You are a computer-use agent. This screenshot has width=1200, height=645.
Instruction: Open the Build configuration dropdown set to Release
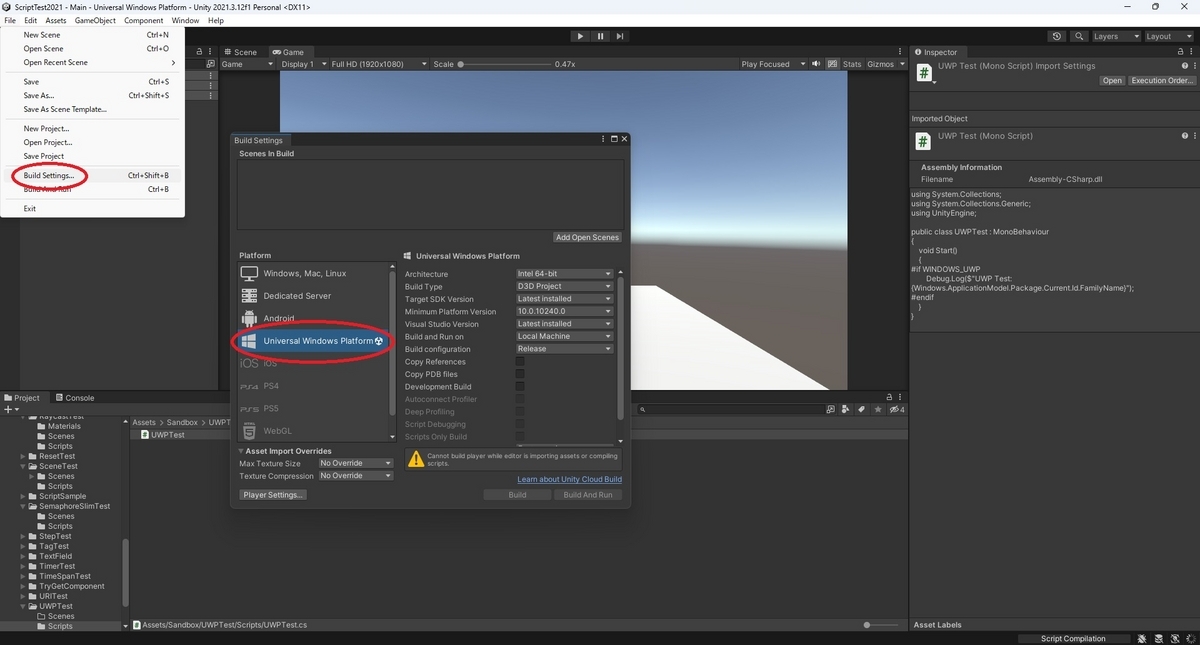point(564,348)
